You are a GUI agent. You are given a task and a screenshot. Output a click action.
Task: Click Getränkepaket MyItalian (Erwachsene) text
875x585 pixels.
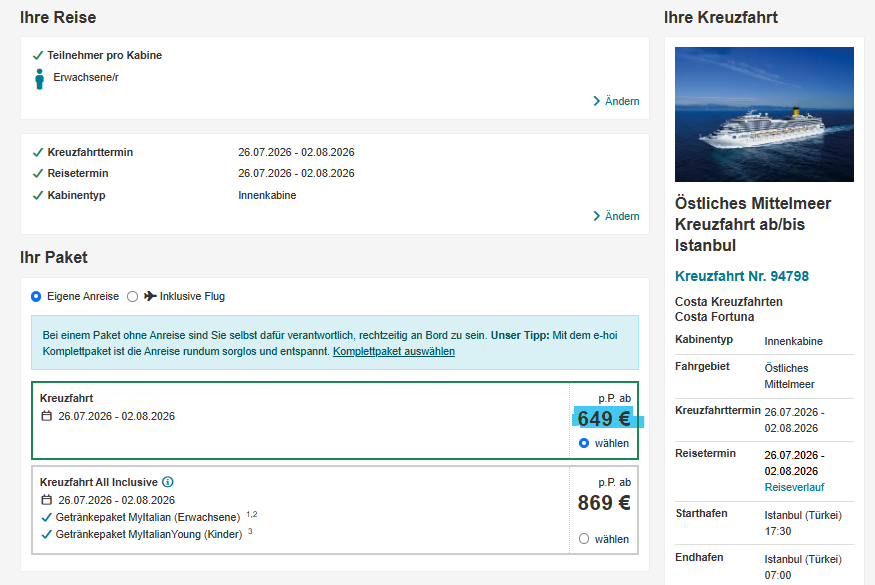(148, 517)
